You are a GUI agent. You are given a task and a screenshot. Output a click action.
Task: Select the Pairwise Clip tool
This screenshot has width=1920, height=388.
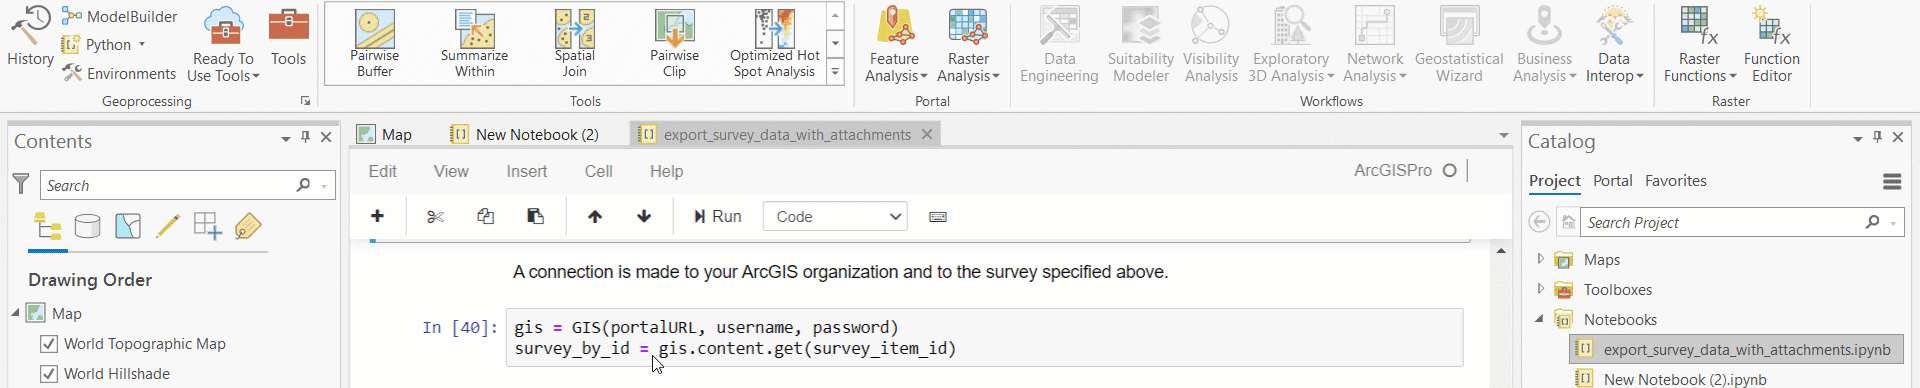pos(675,43)
